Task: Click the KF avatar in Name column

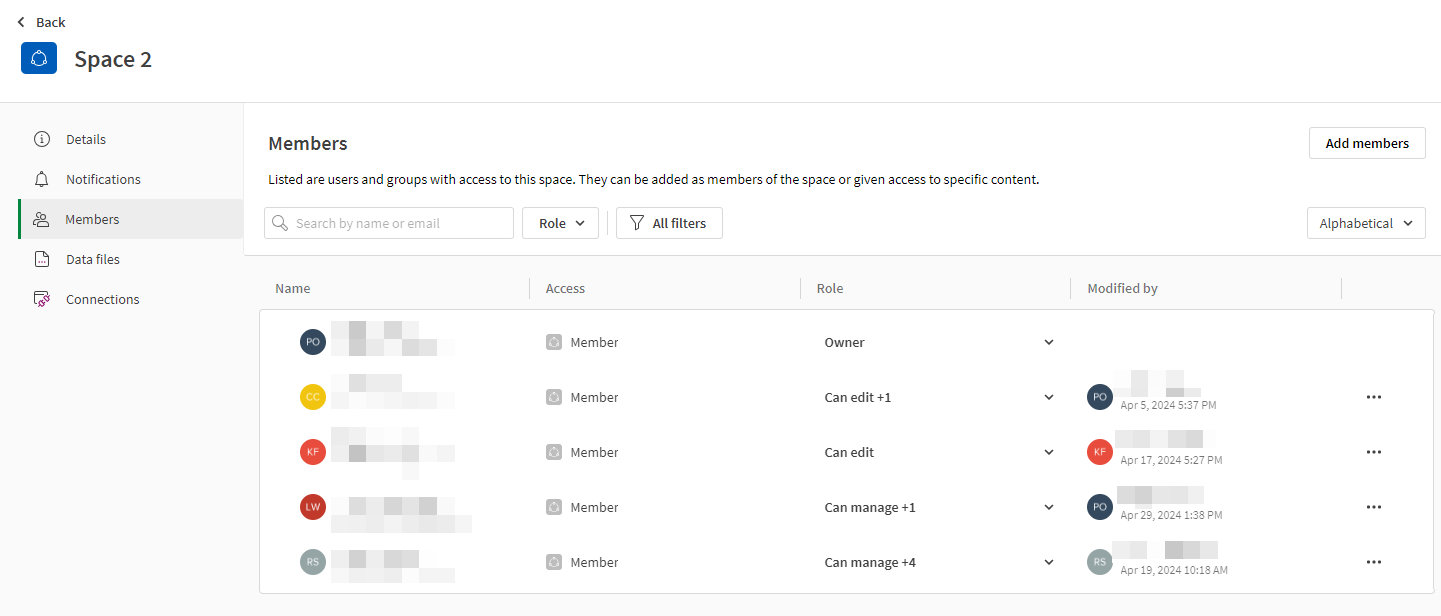Action: coord(313,452)
